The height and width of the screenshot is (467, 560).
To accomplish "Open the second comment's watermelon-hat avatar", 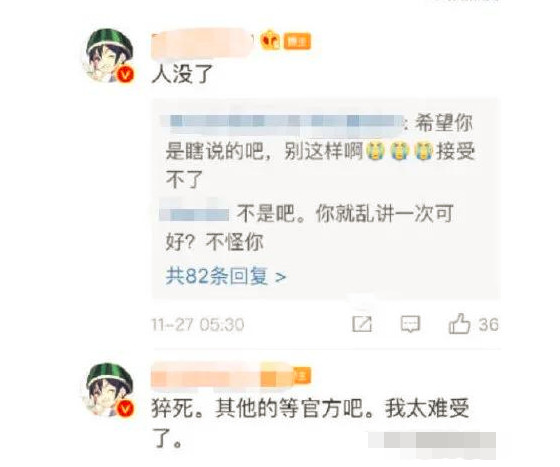I will 109,389.
